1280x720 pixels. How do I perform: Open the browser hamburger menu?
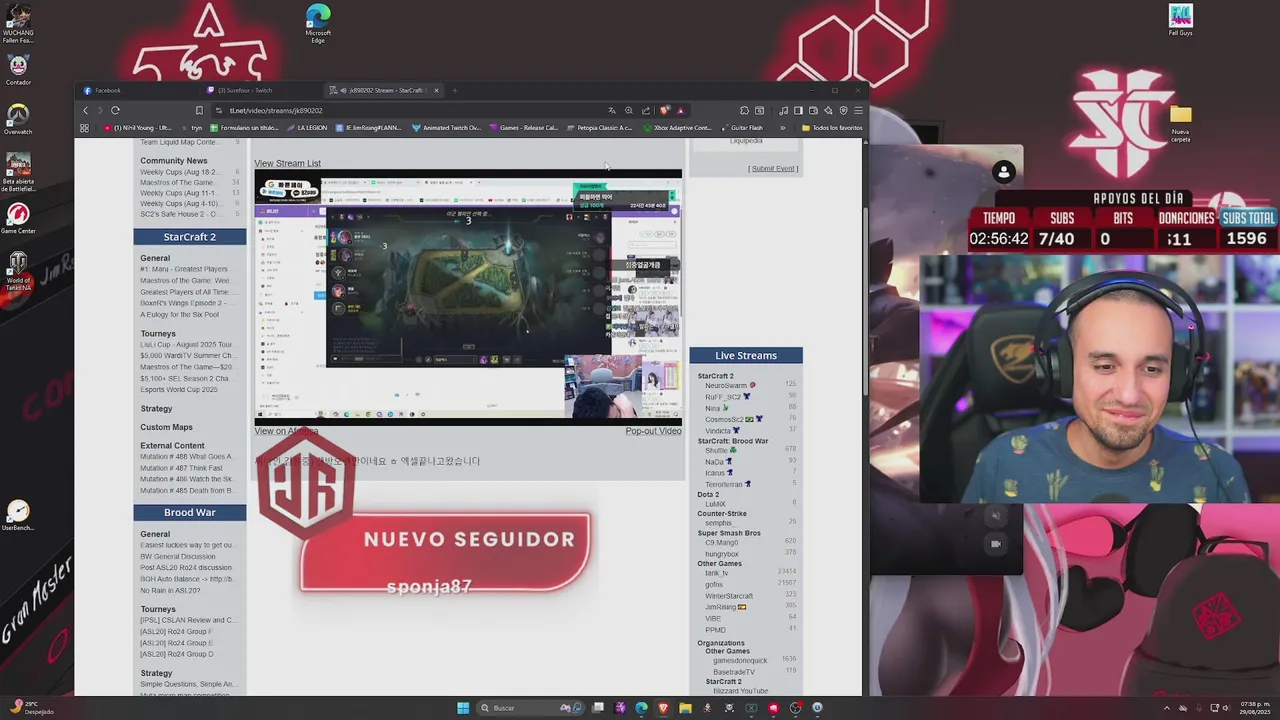coord(858,110)
